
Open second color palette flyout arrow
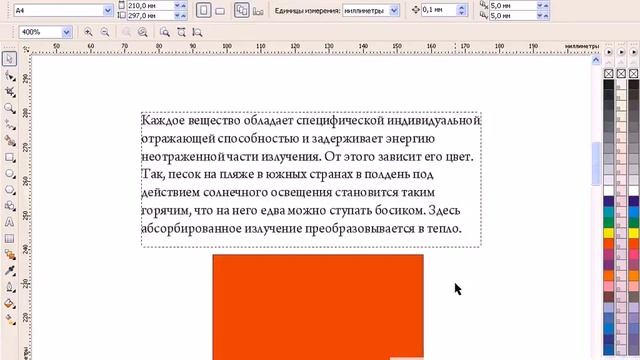click(621, 52)
